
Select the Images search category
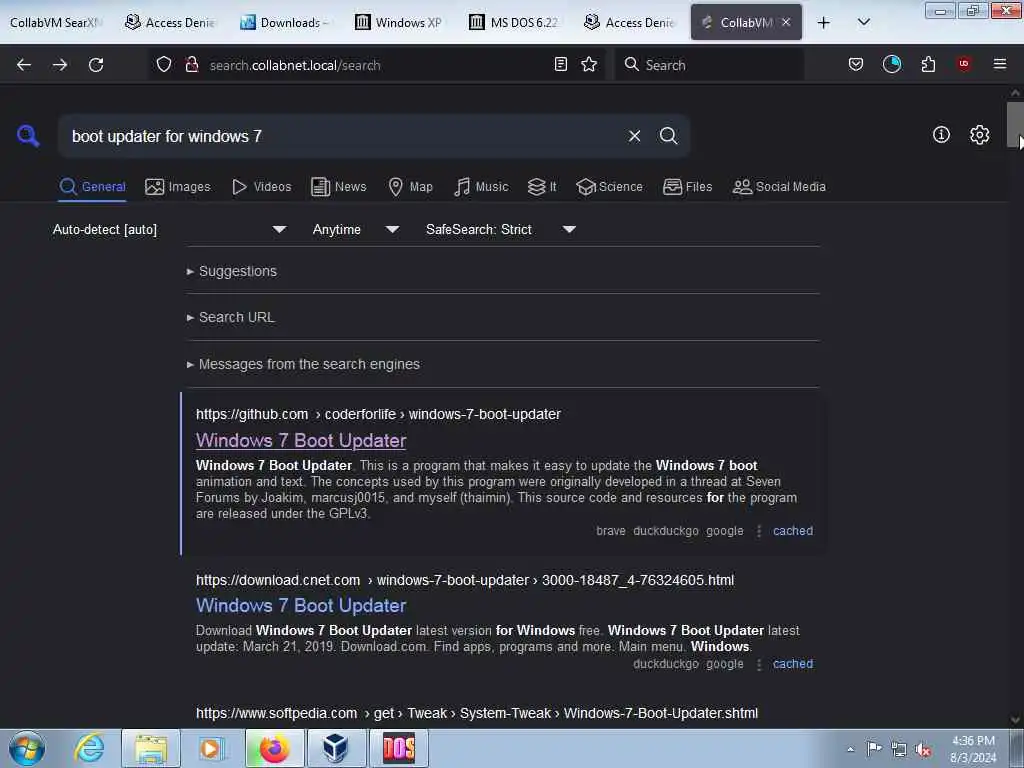[x=178, y=187]
